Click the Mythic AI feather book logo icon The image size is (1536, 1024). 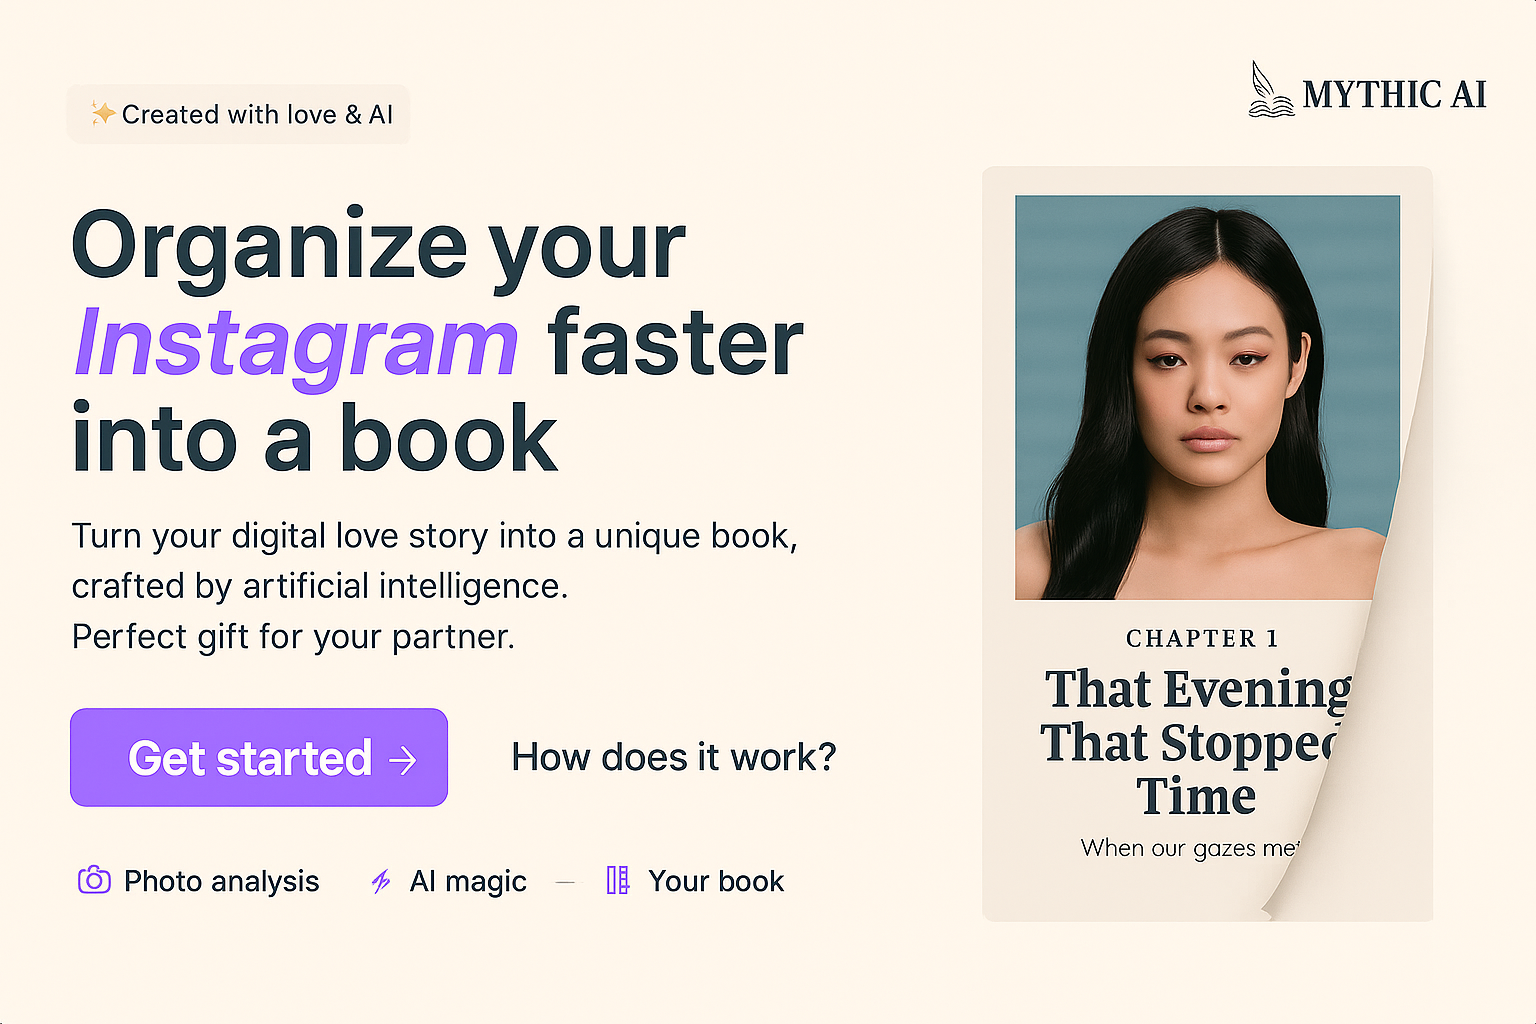pos(1270,90)
